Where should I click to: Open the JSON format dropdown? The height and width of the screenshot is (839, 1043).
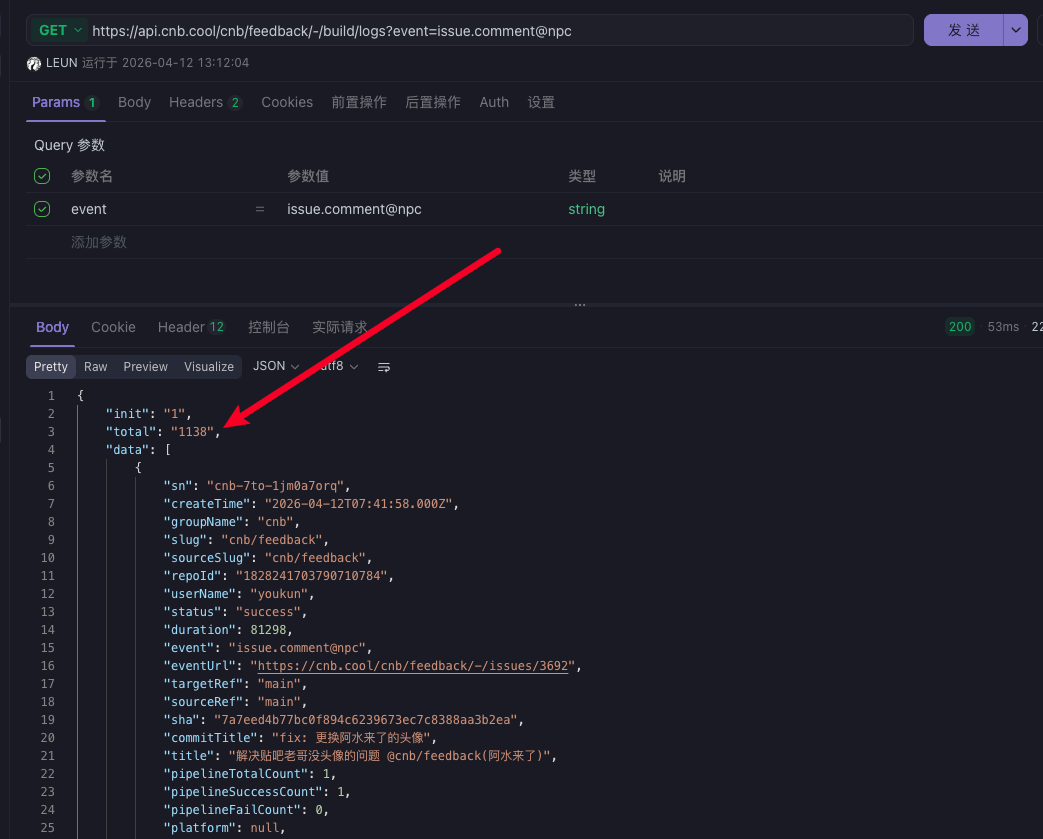(x=276, y=367)
